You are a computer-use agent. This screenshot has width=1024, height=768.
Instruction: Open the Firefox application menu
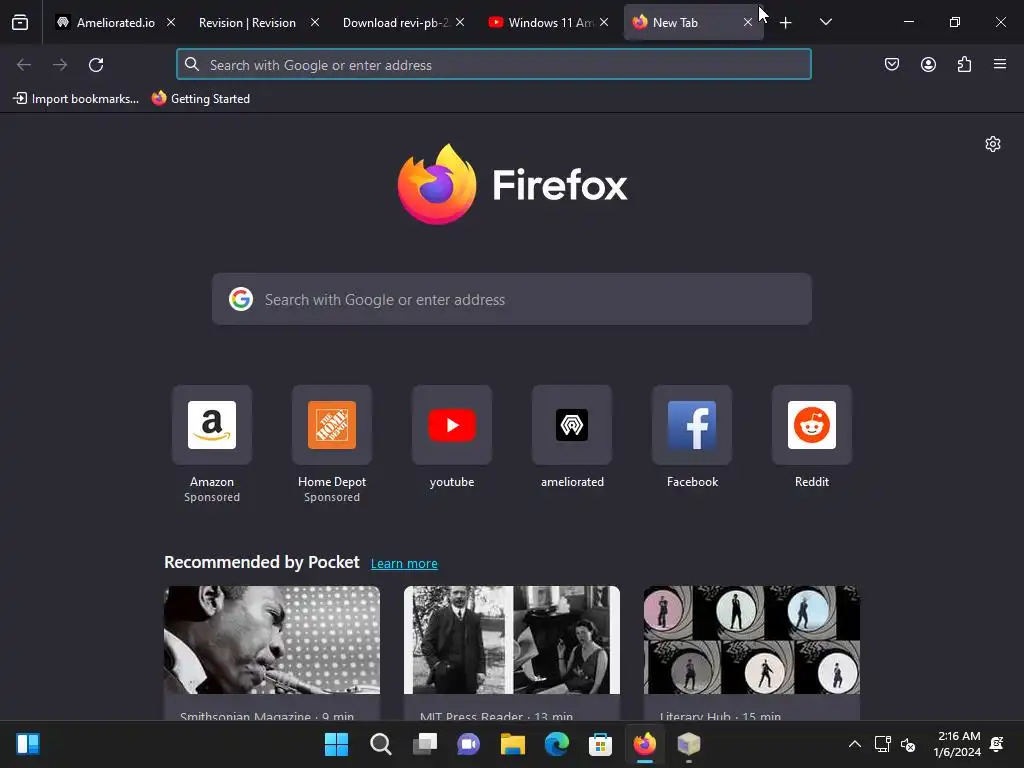click(x=1000, y=64)
